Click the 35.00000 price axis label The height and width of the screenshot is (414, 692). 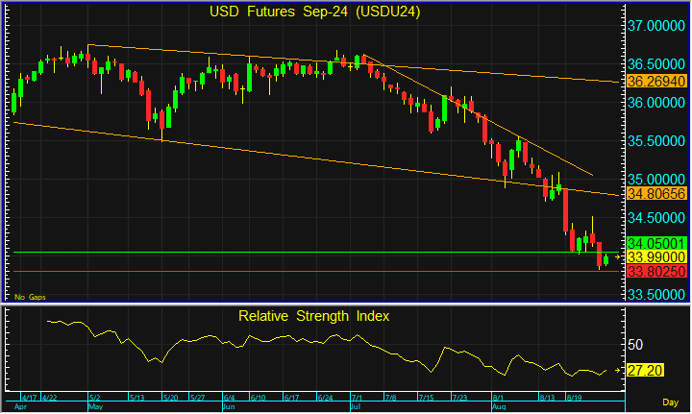(x=653, y=179)
